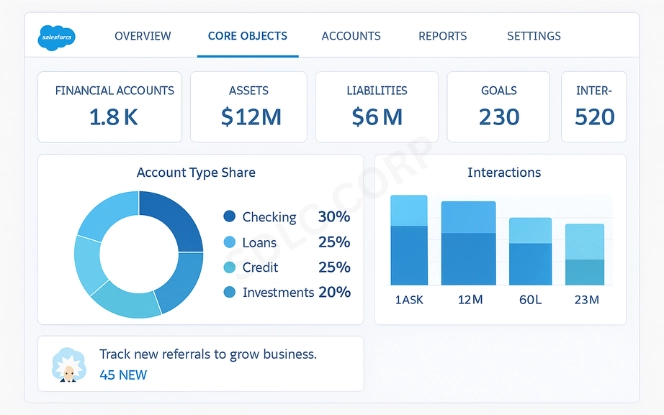Click the 1ASK bar in Interactions chart
This screenshot has width=664, height=415.
tap(408, 241)
